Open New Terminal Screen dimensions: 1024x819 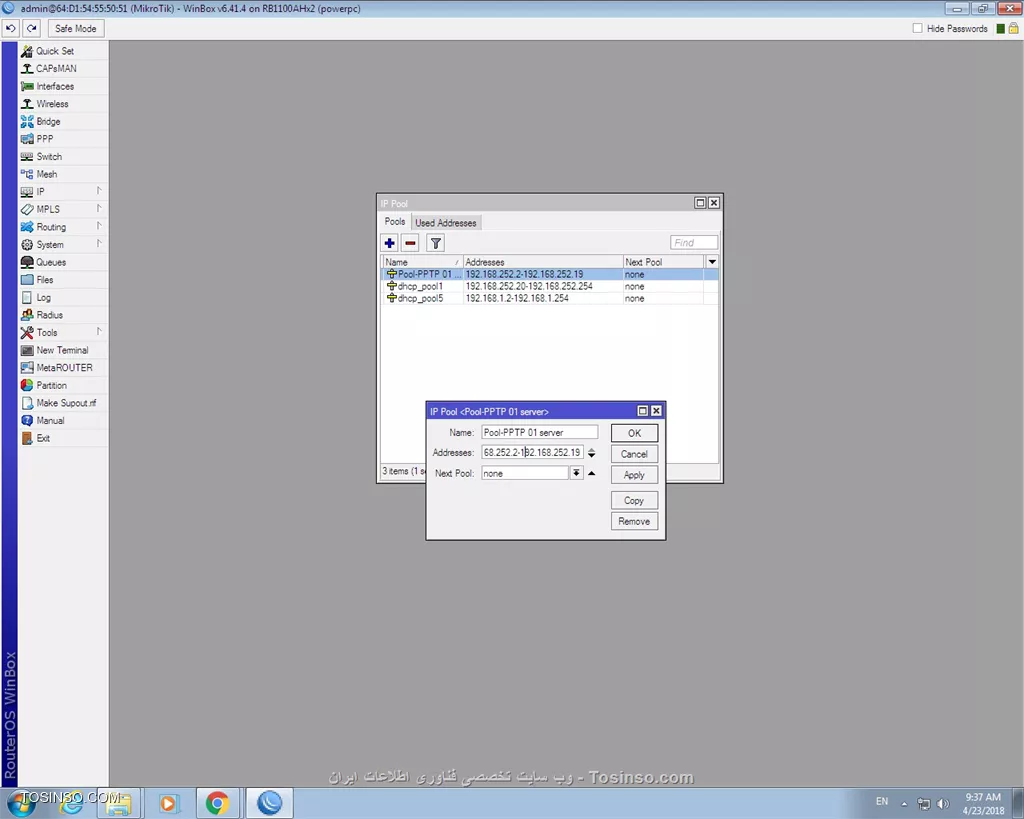coord(62,351)
